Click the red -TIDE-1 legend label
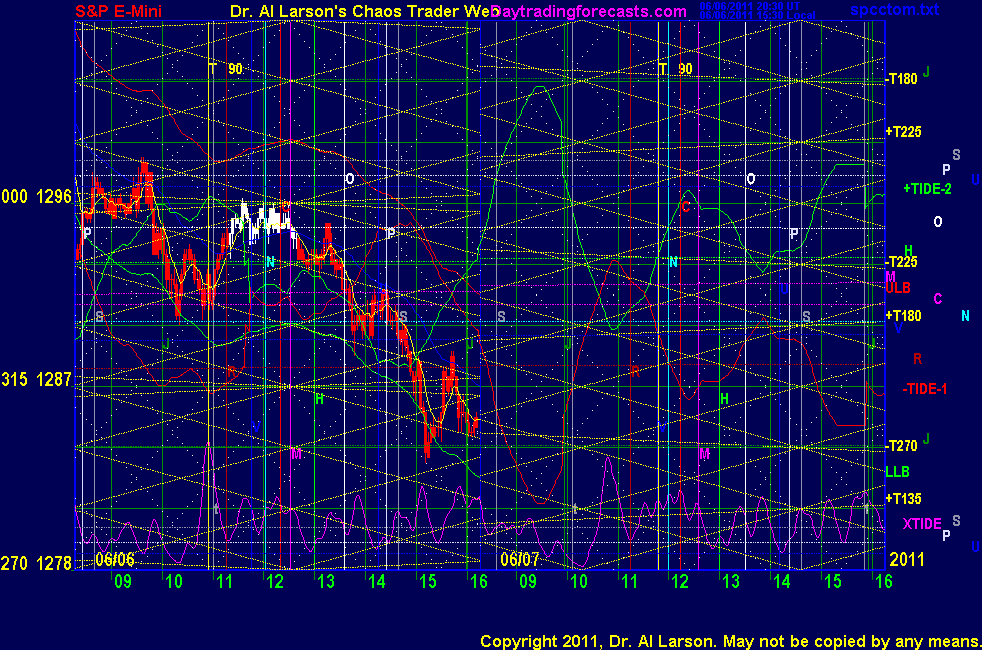 point(924,389)
